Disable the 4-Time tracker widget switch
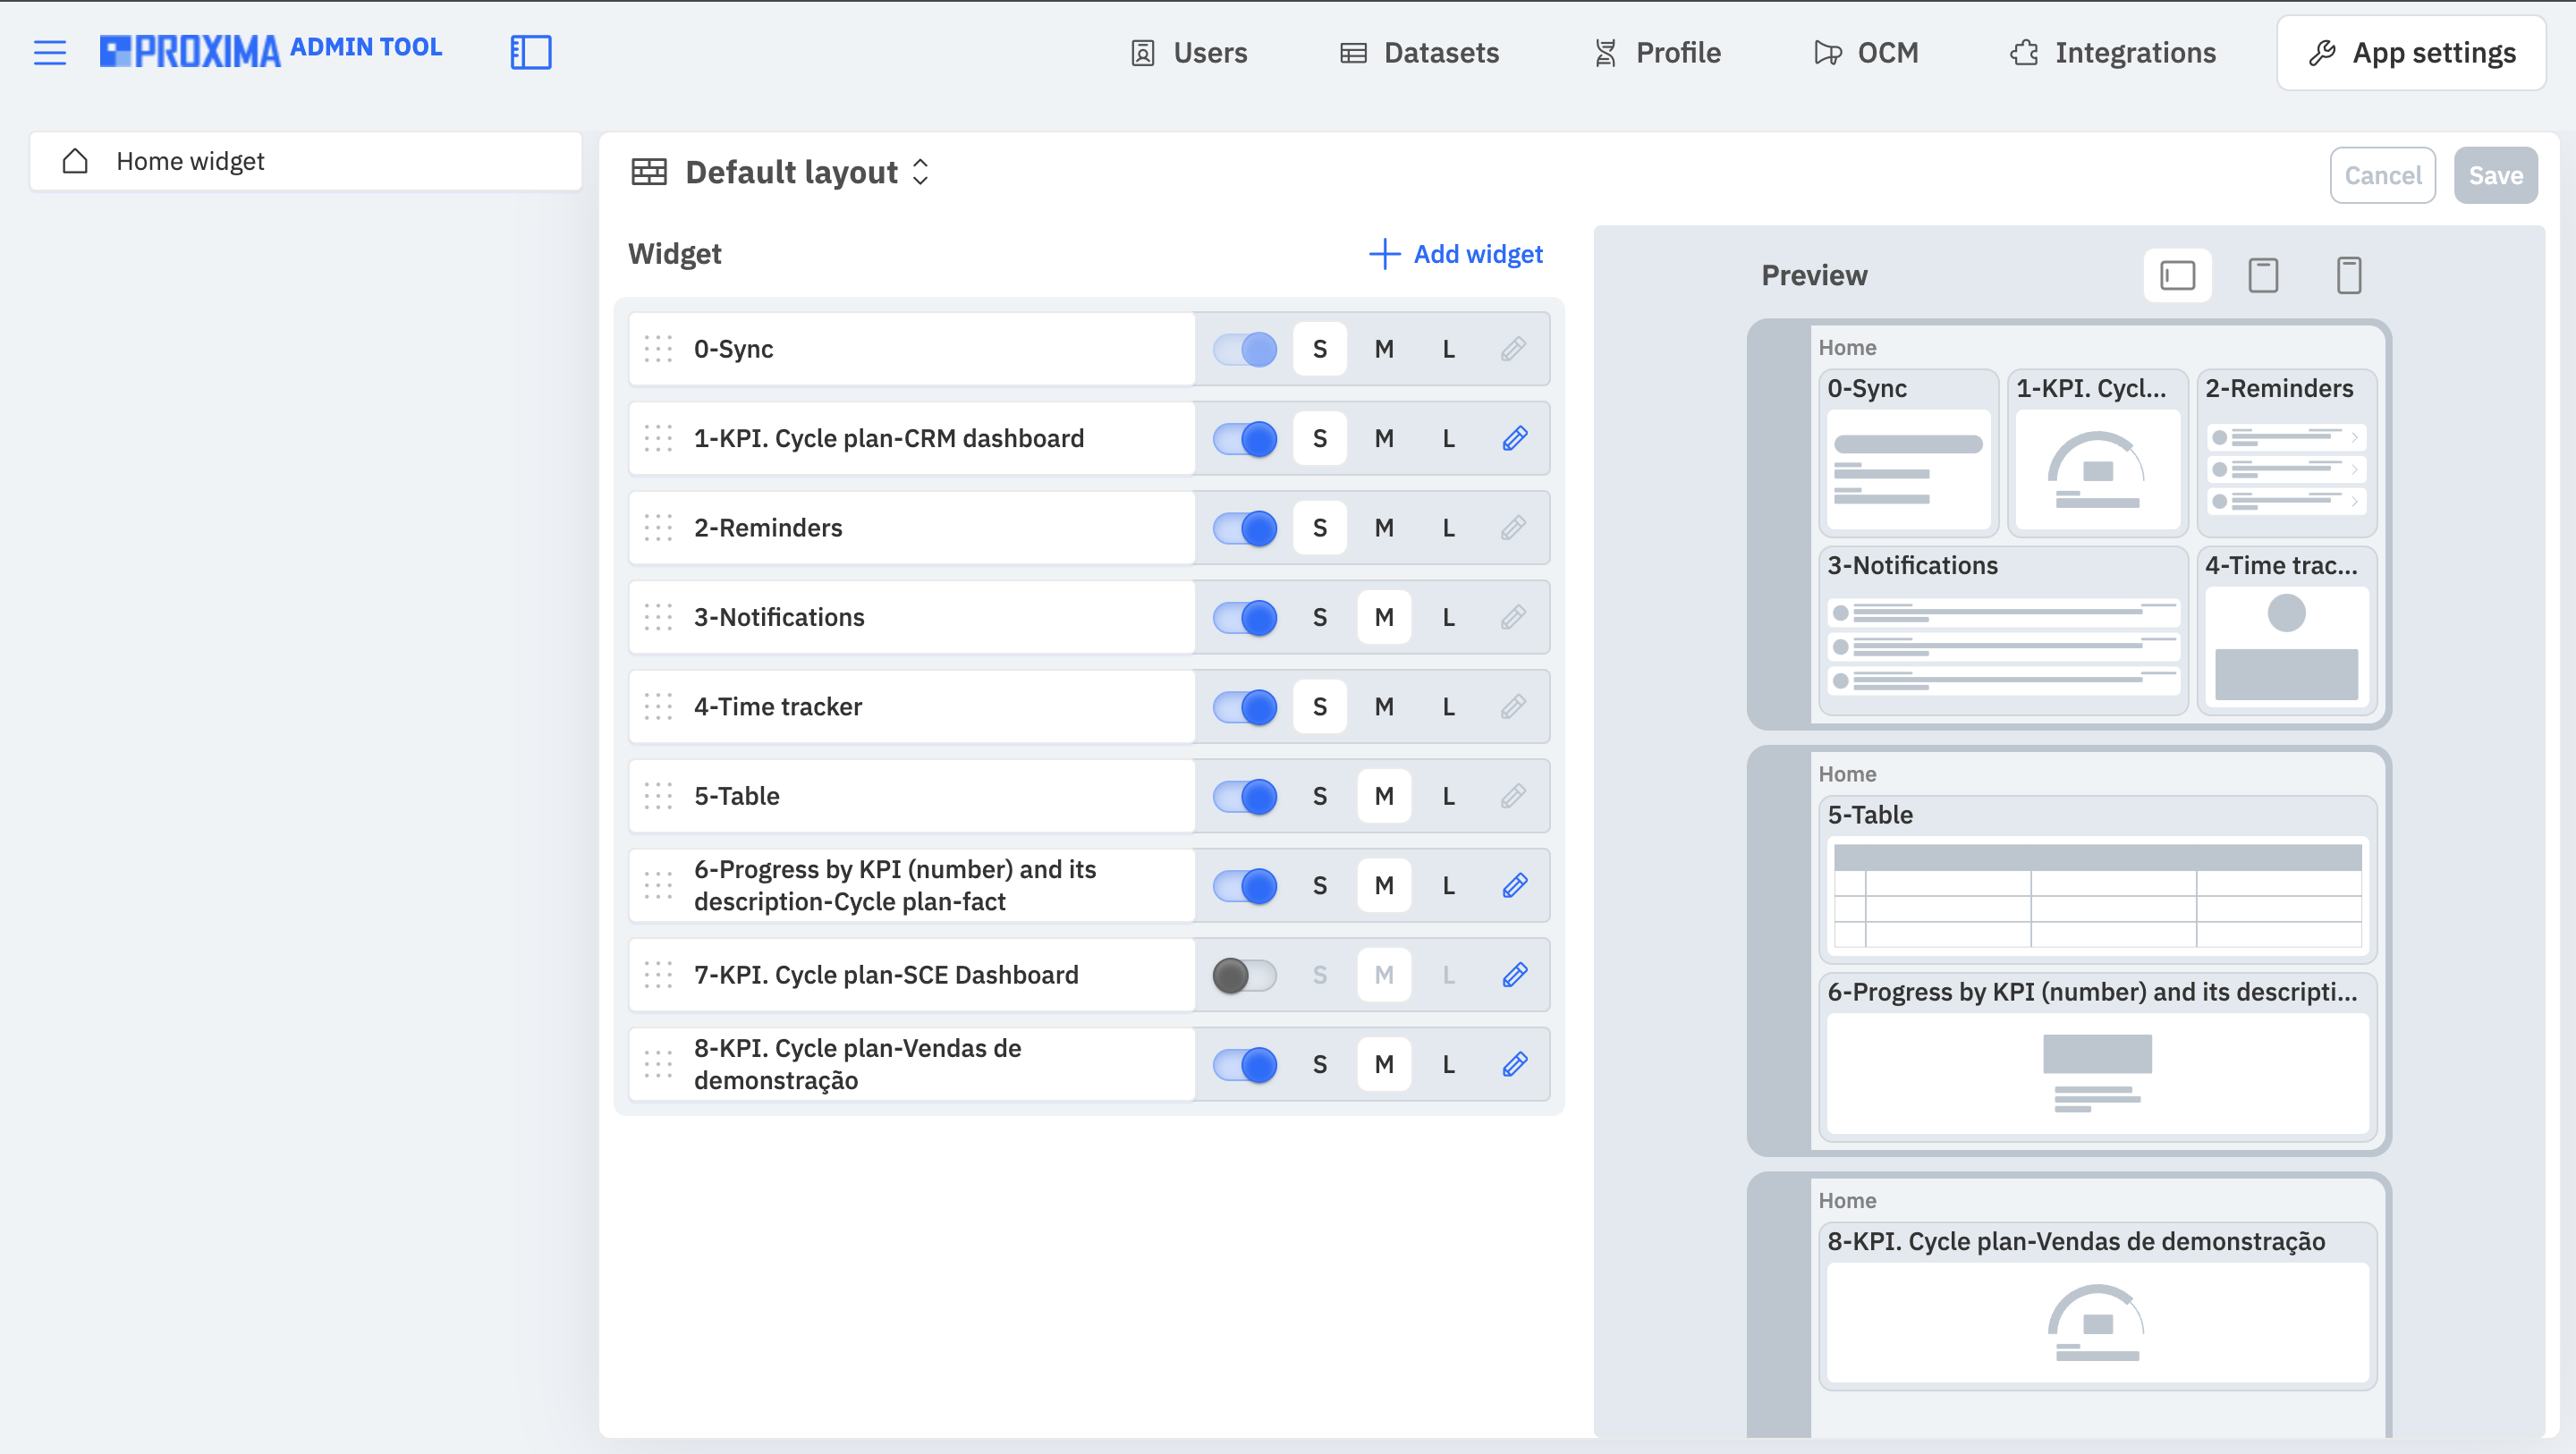The height and width of the screenshot is (1454, 2576). click(1244, 706)
